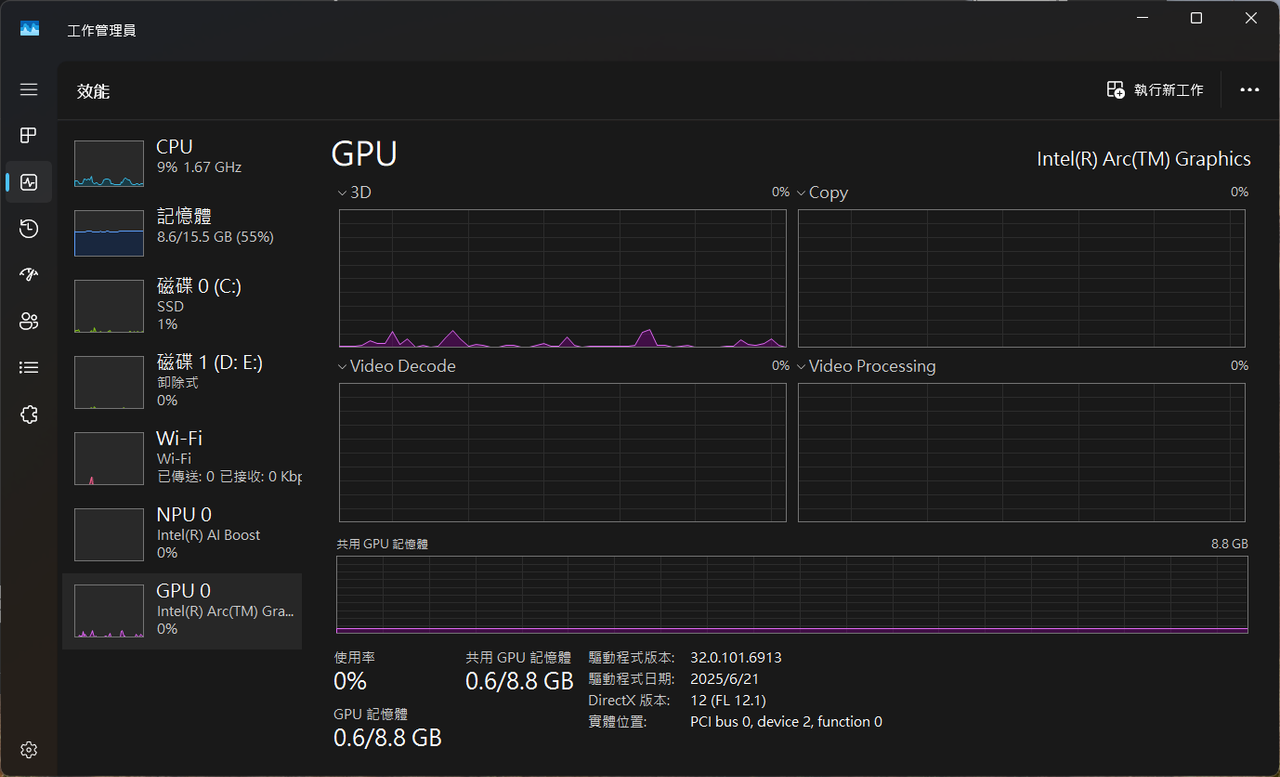Click the 共用 GPU 記憶體 memory graph

tap(792, 595)
